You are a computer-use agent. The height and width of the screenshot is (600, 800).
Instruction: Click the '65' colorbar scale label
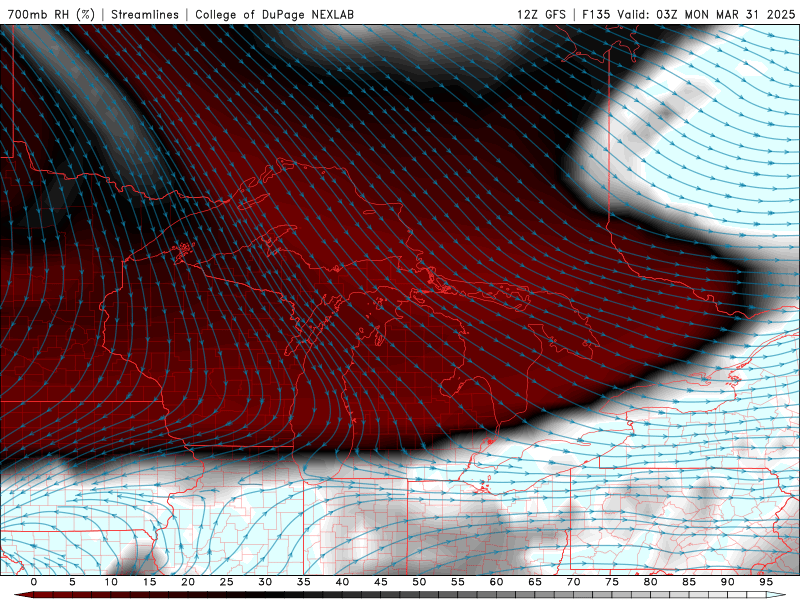click(x=535, y=582)
